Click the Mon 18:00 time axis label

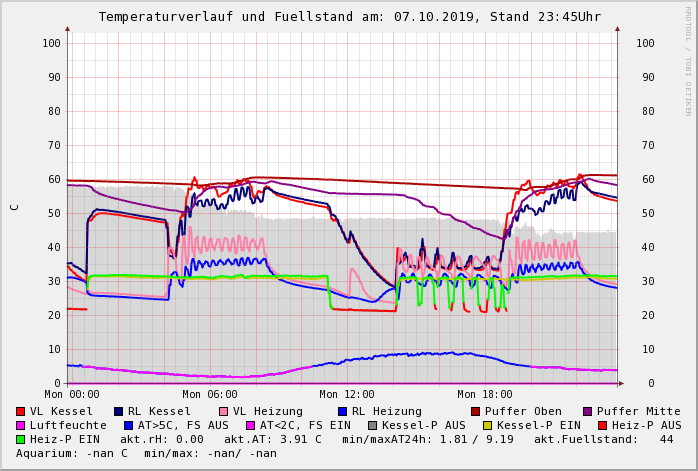(485, 395)
